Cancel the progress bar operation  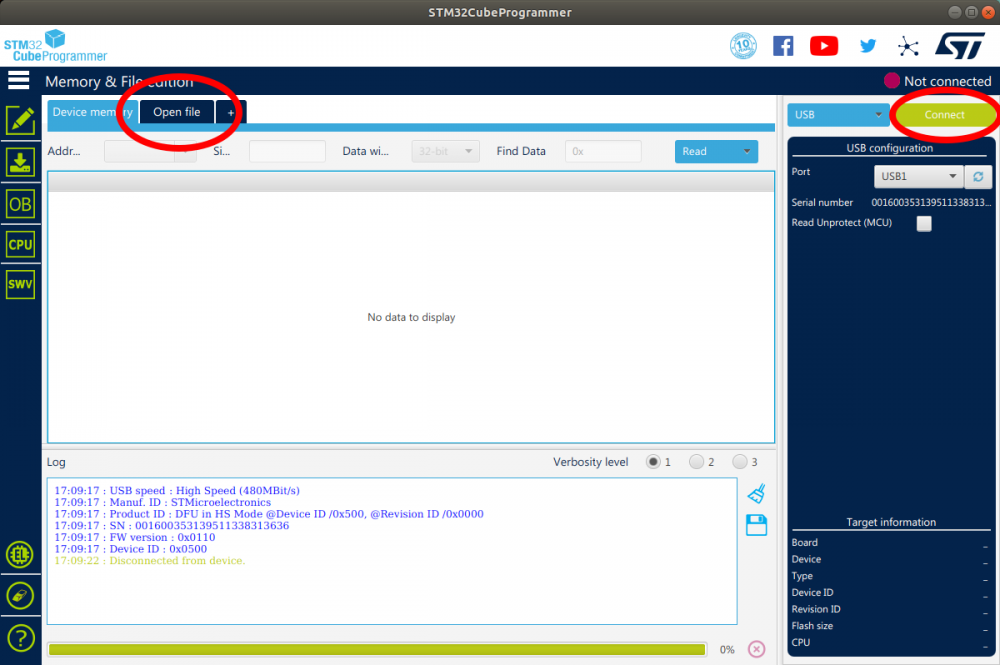click(x=756, y=649)
